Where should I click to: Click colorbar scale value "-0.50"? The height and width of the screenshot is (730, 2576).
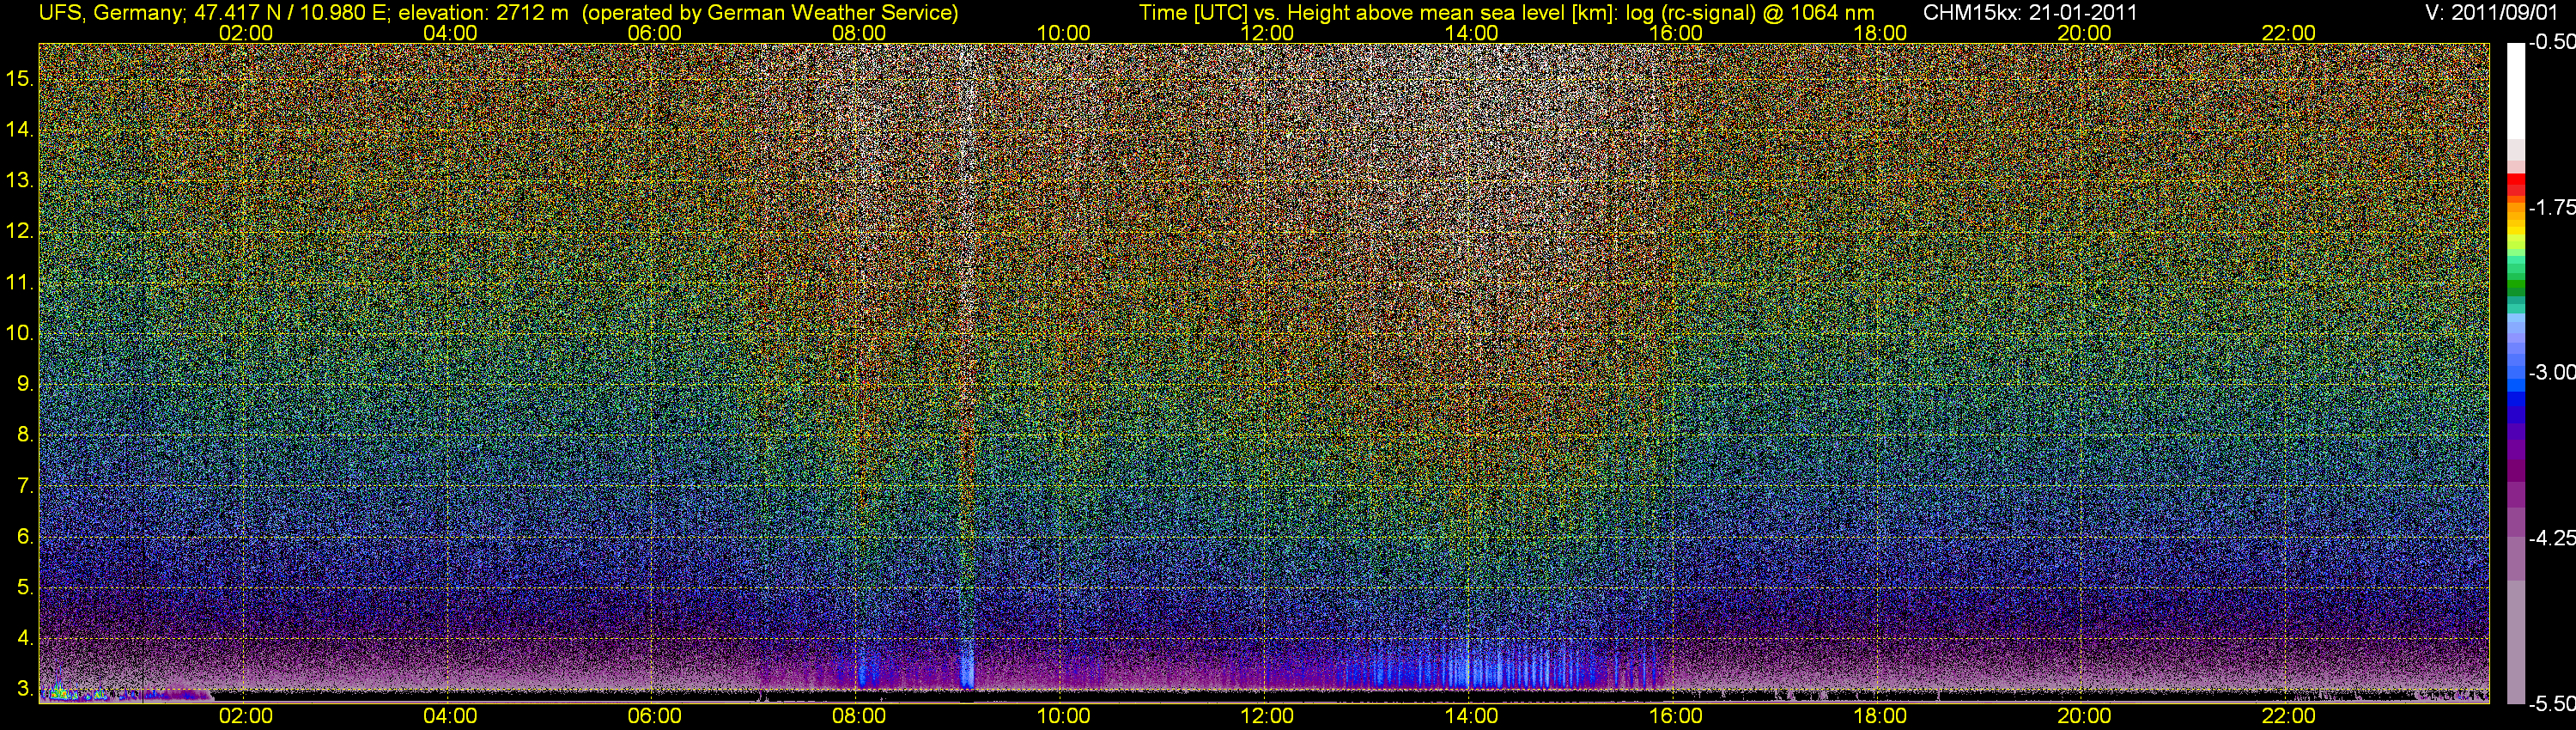[x=2551, y=42]
